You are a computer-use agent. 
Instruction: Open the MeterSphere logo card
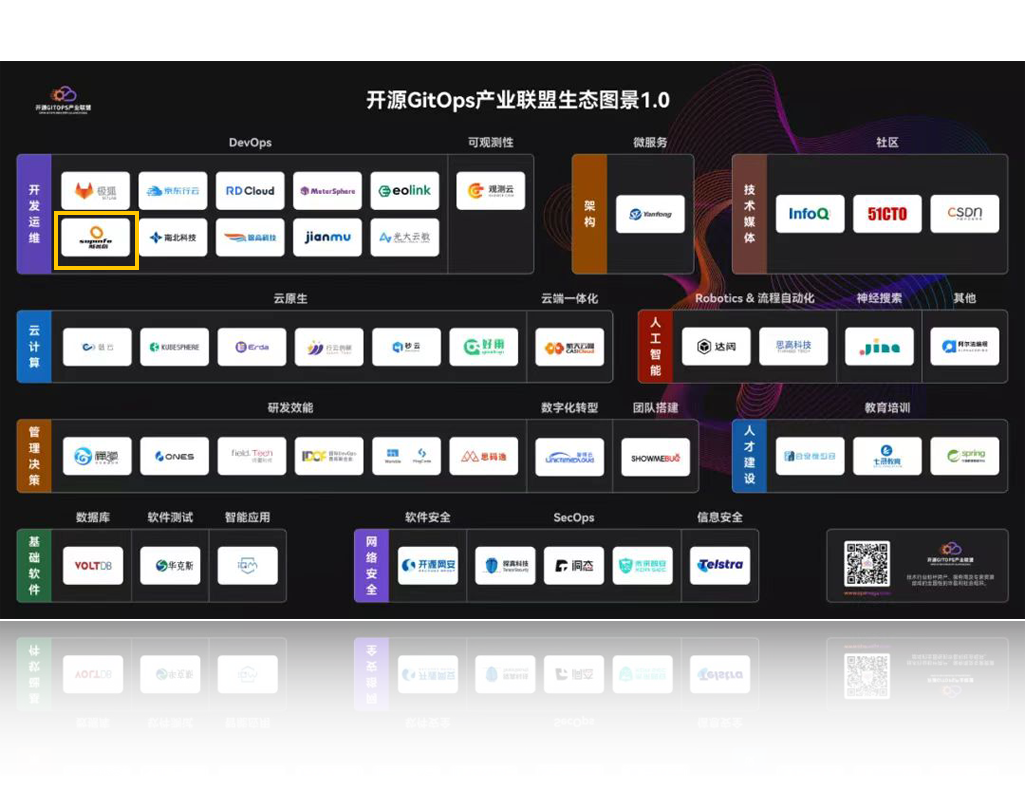[327, 191]
